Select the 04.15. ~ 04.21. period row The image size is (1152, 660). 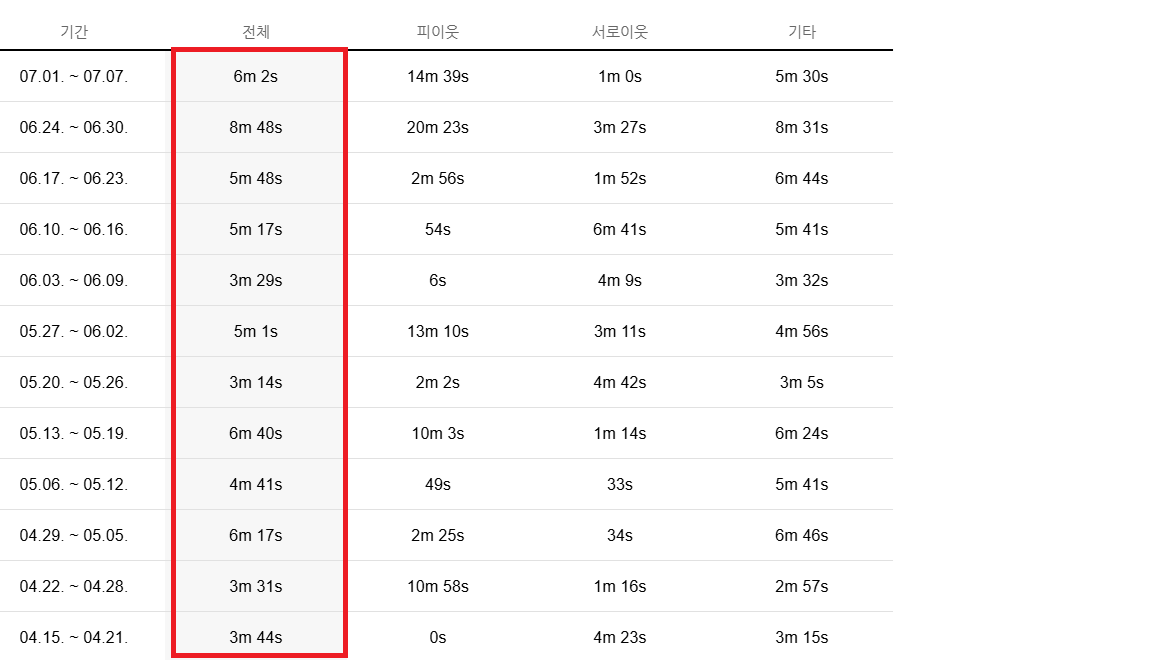click(x=74, y=637)
